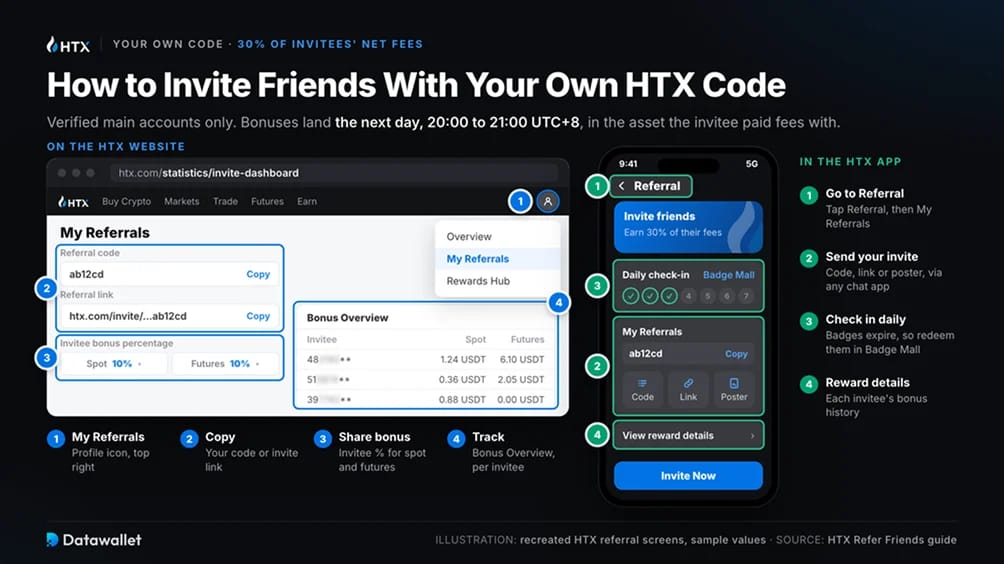Select My Referrals in profile menu
Screen dimensions: 1004x564
pos(498,259)
